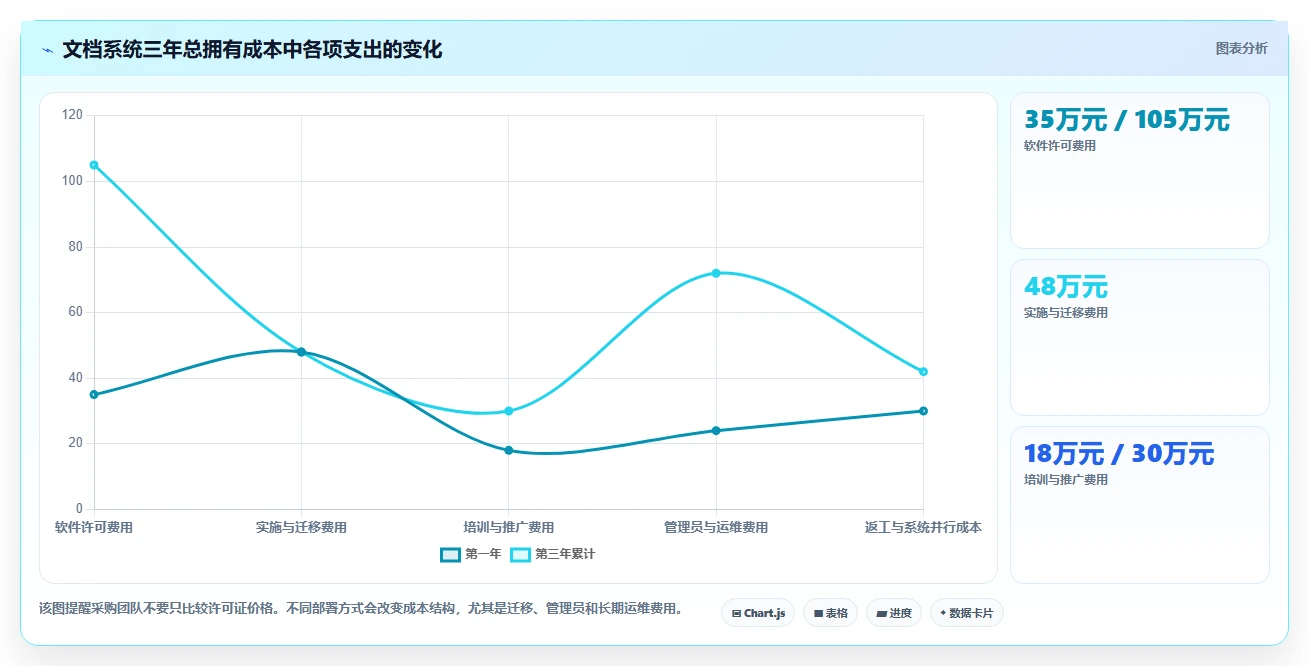Select the 数据卡片 pill button

966,613
